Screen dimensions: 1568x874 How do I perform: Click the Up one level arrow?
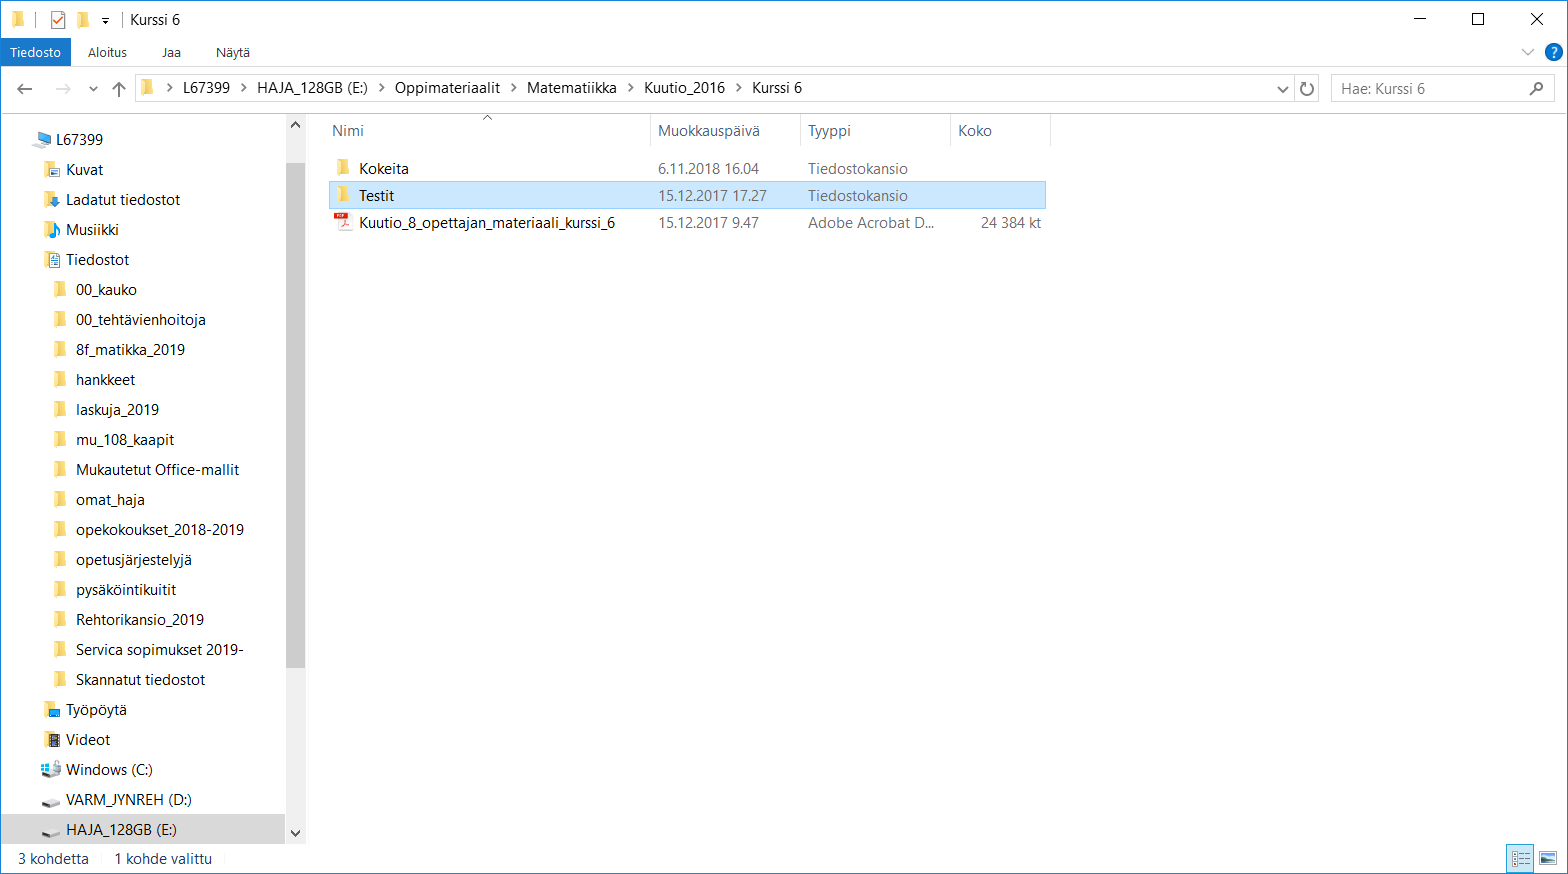pyautogui.click(x=119, y=89)
